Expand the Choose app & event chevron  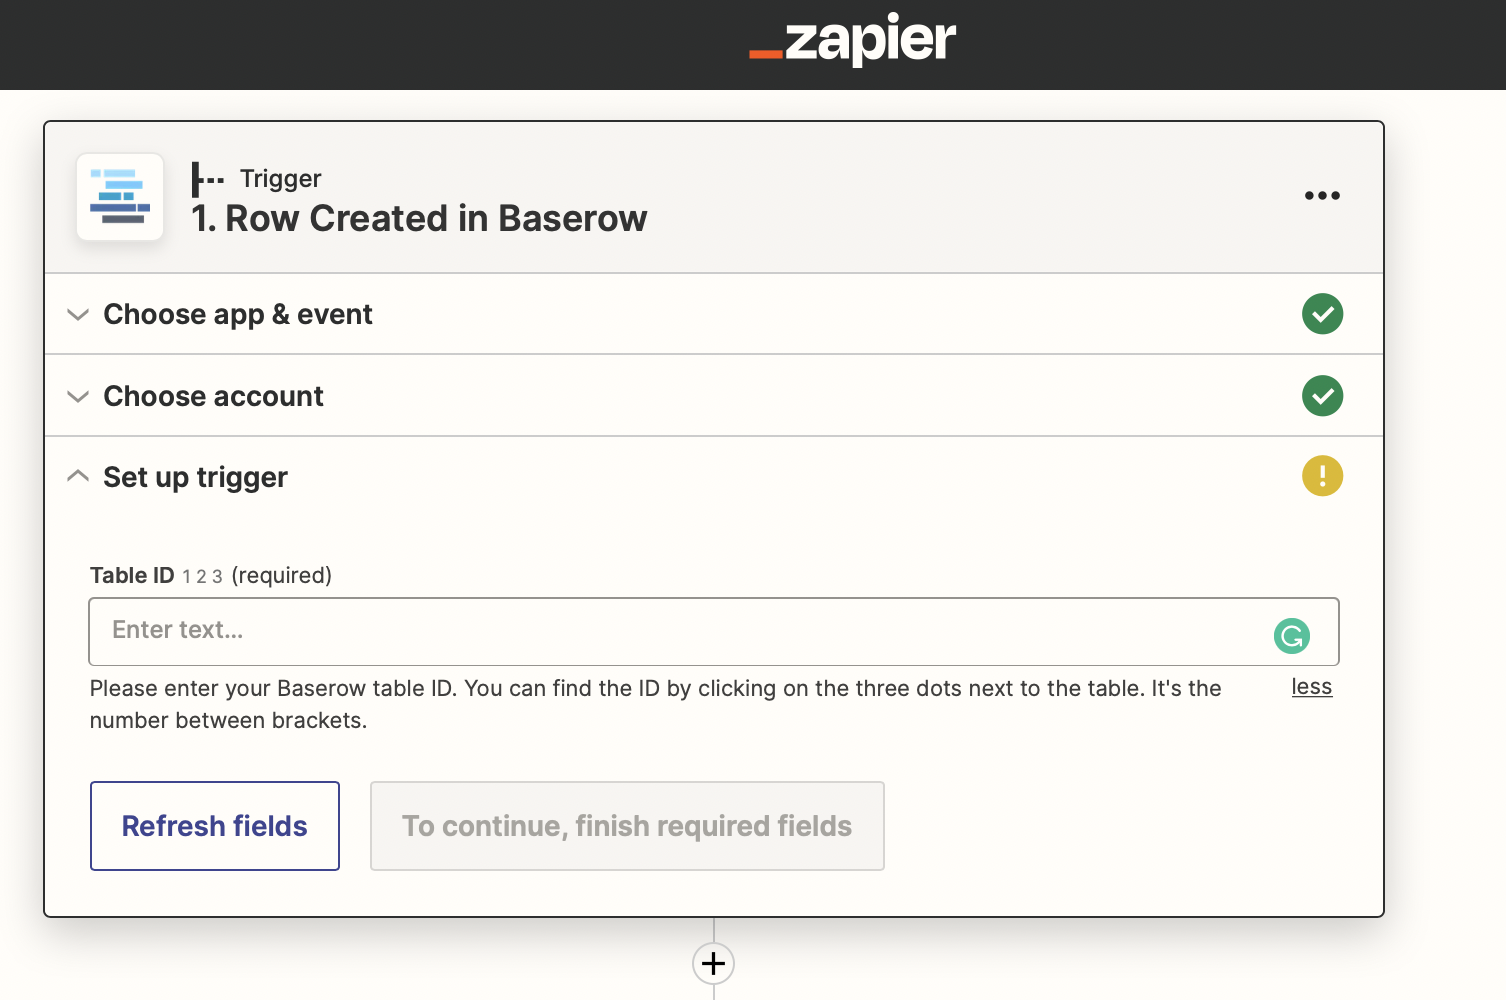(78, 315)
